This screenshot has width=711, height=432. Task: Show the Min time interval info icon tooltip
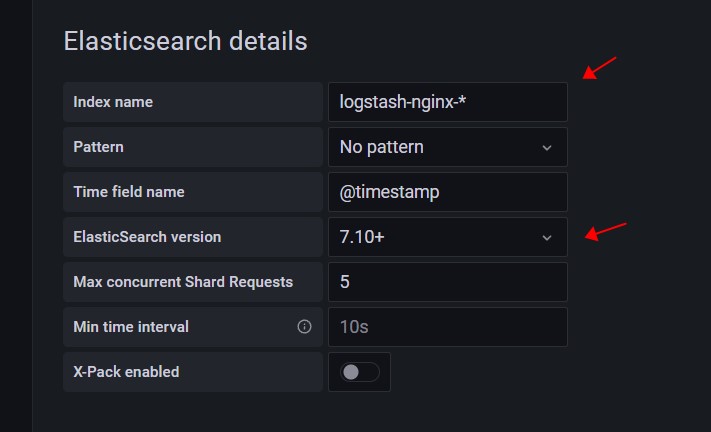click(304, 327)
